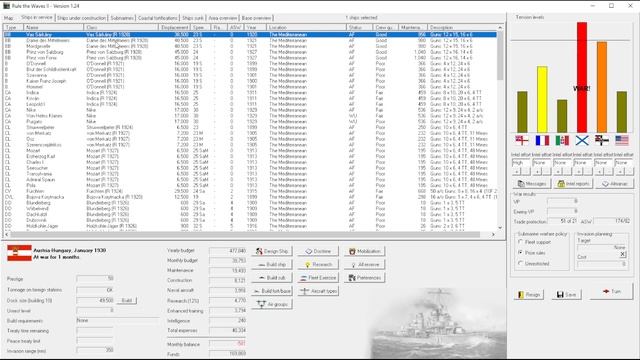Select ship Prinz von Salzburg in list
Image resolution: width=640 pixels, height=360 pixels.
click(250, 52)
